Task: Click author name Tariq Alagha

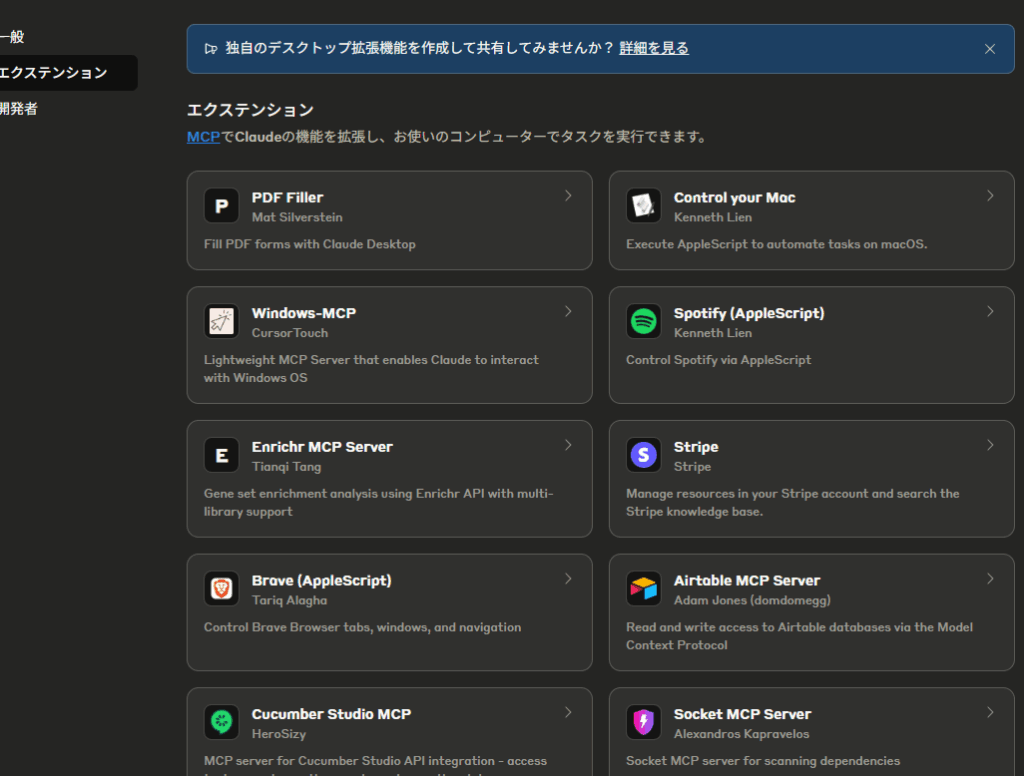Action: (289, 600)
